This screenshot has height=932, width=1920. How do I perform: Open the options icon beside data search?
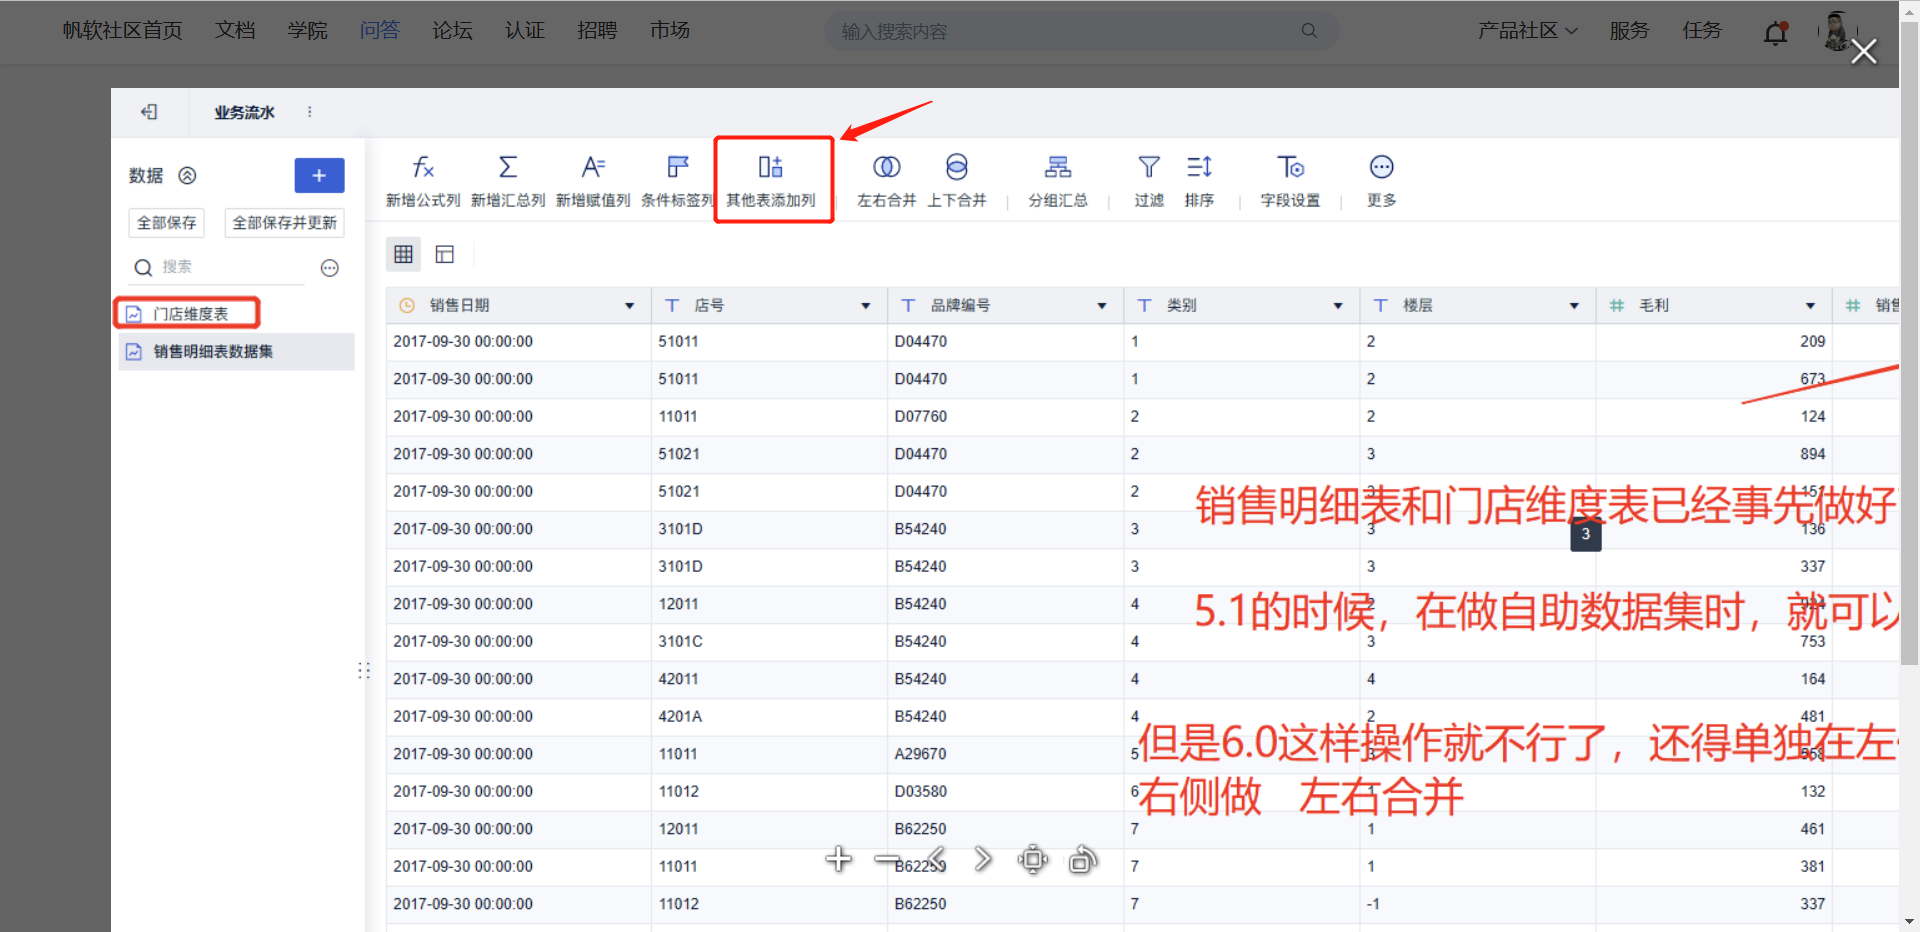(x=329, y=268)
